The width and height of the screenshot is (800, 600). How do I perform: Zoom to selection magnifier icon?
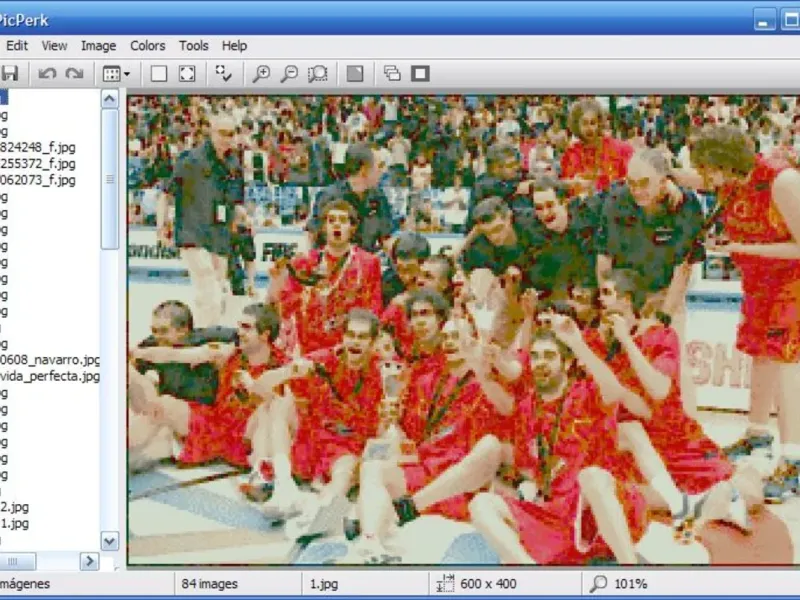317,73
